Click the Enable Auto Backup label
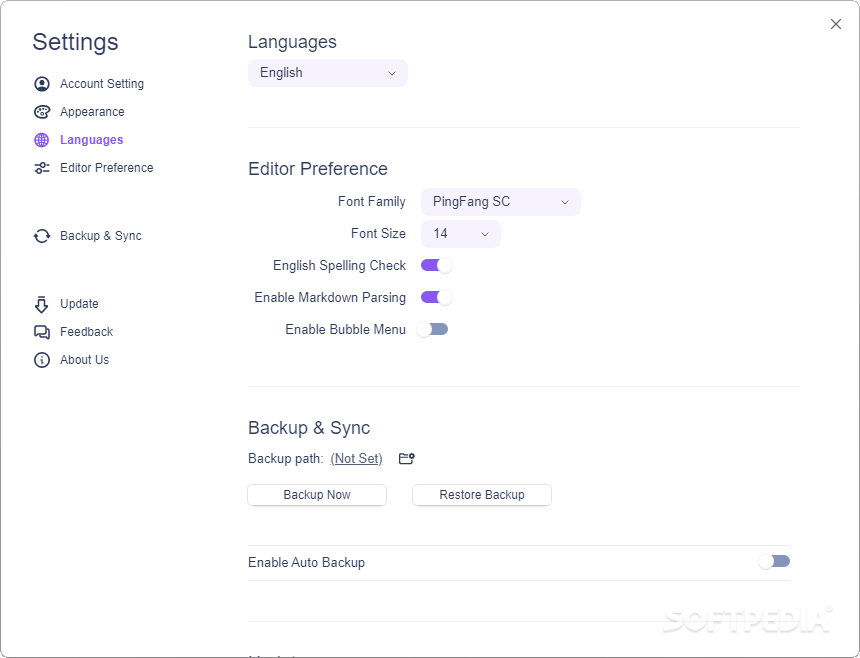Screen dimensions: 860x658 (307, 563)
